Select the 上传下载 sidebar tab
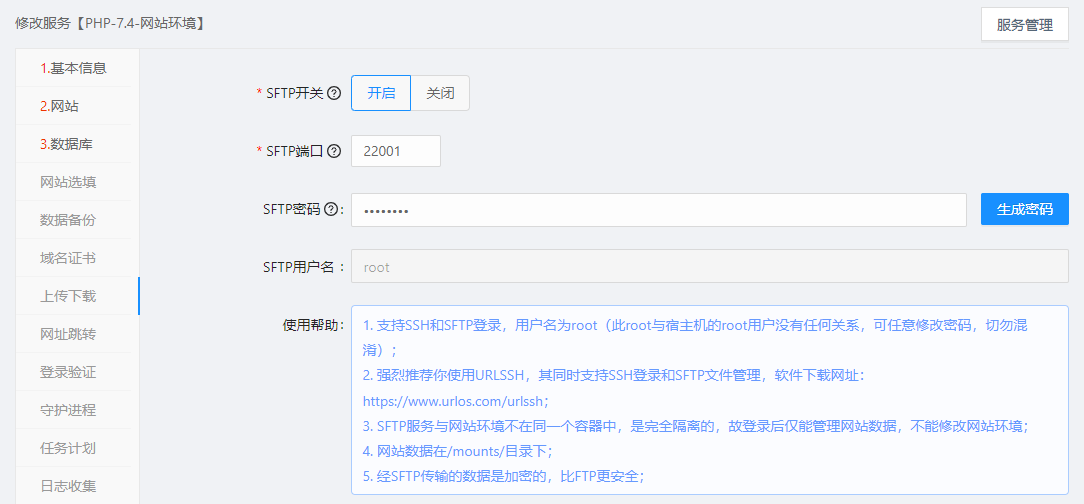Image resolution: width=1084 pixels, height=504 pixels. [x=68, y=296]
